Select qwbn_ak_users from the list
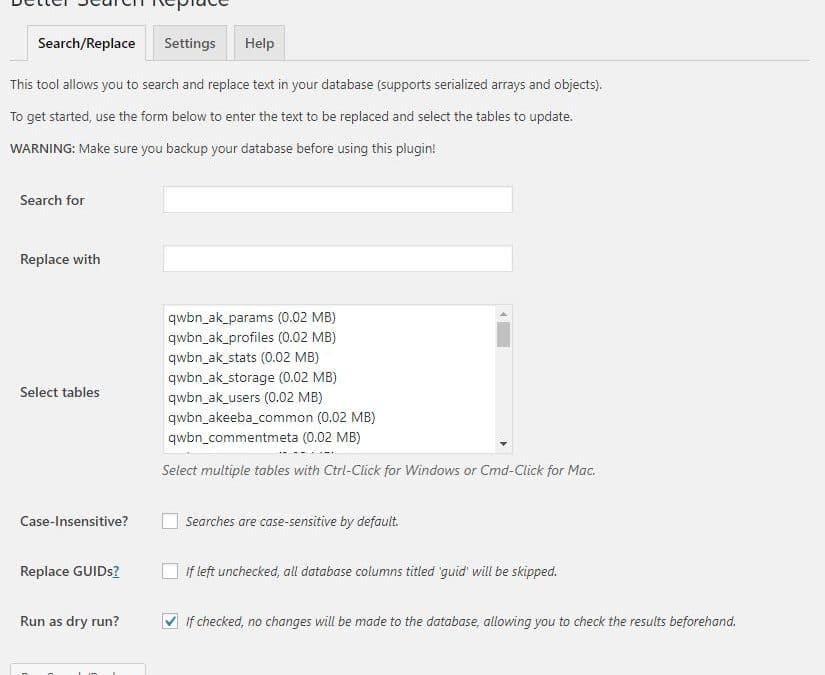This screenshot has width=825, height=675. click(245, 397)
